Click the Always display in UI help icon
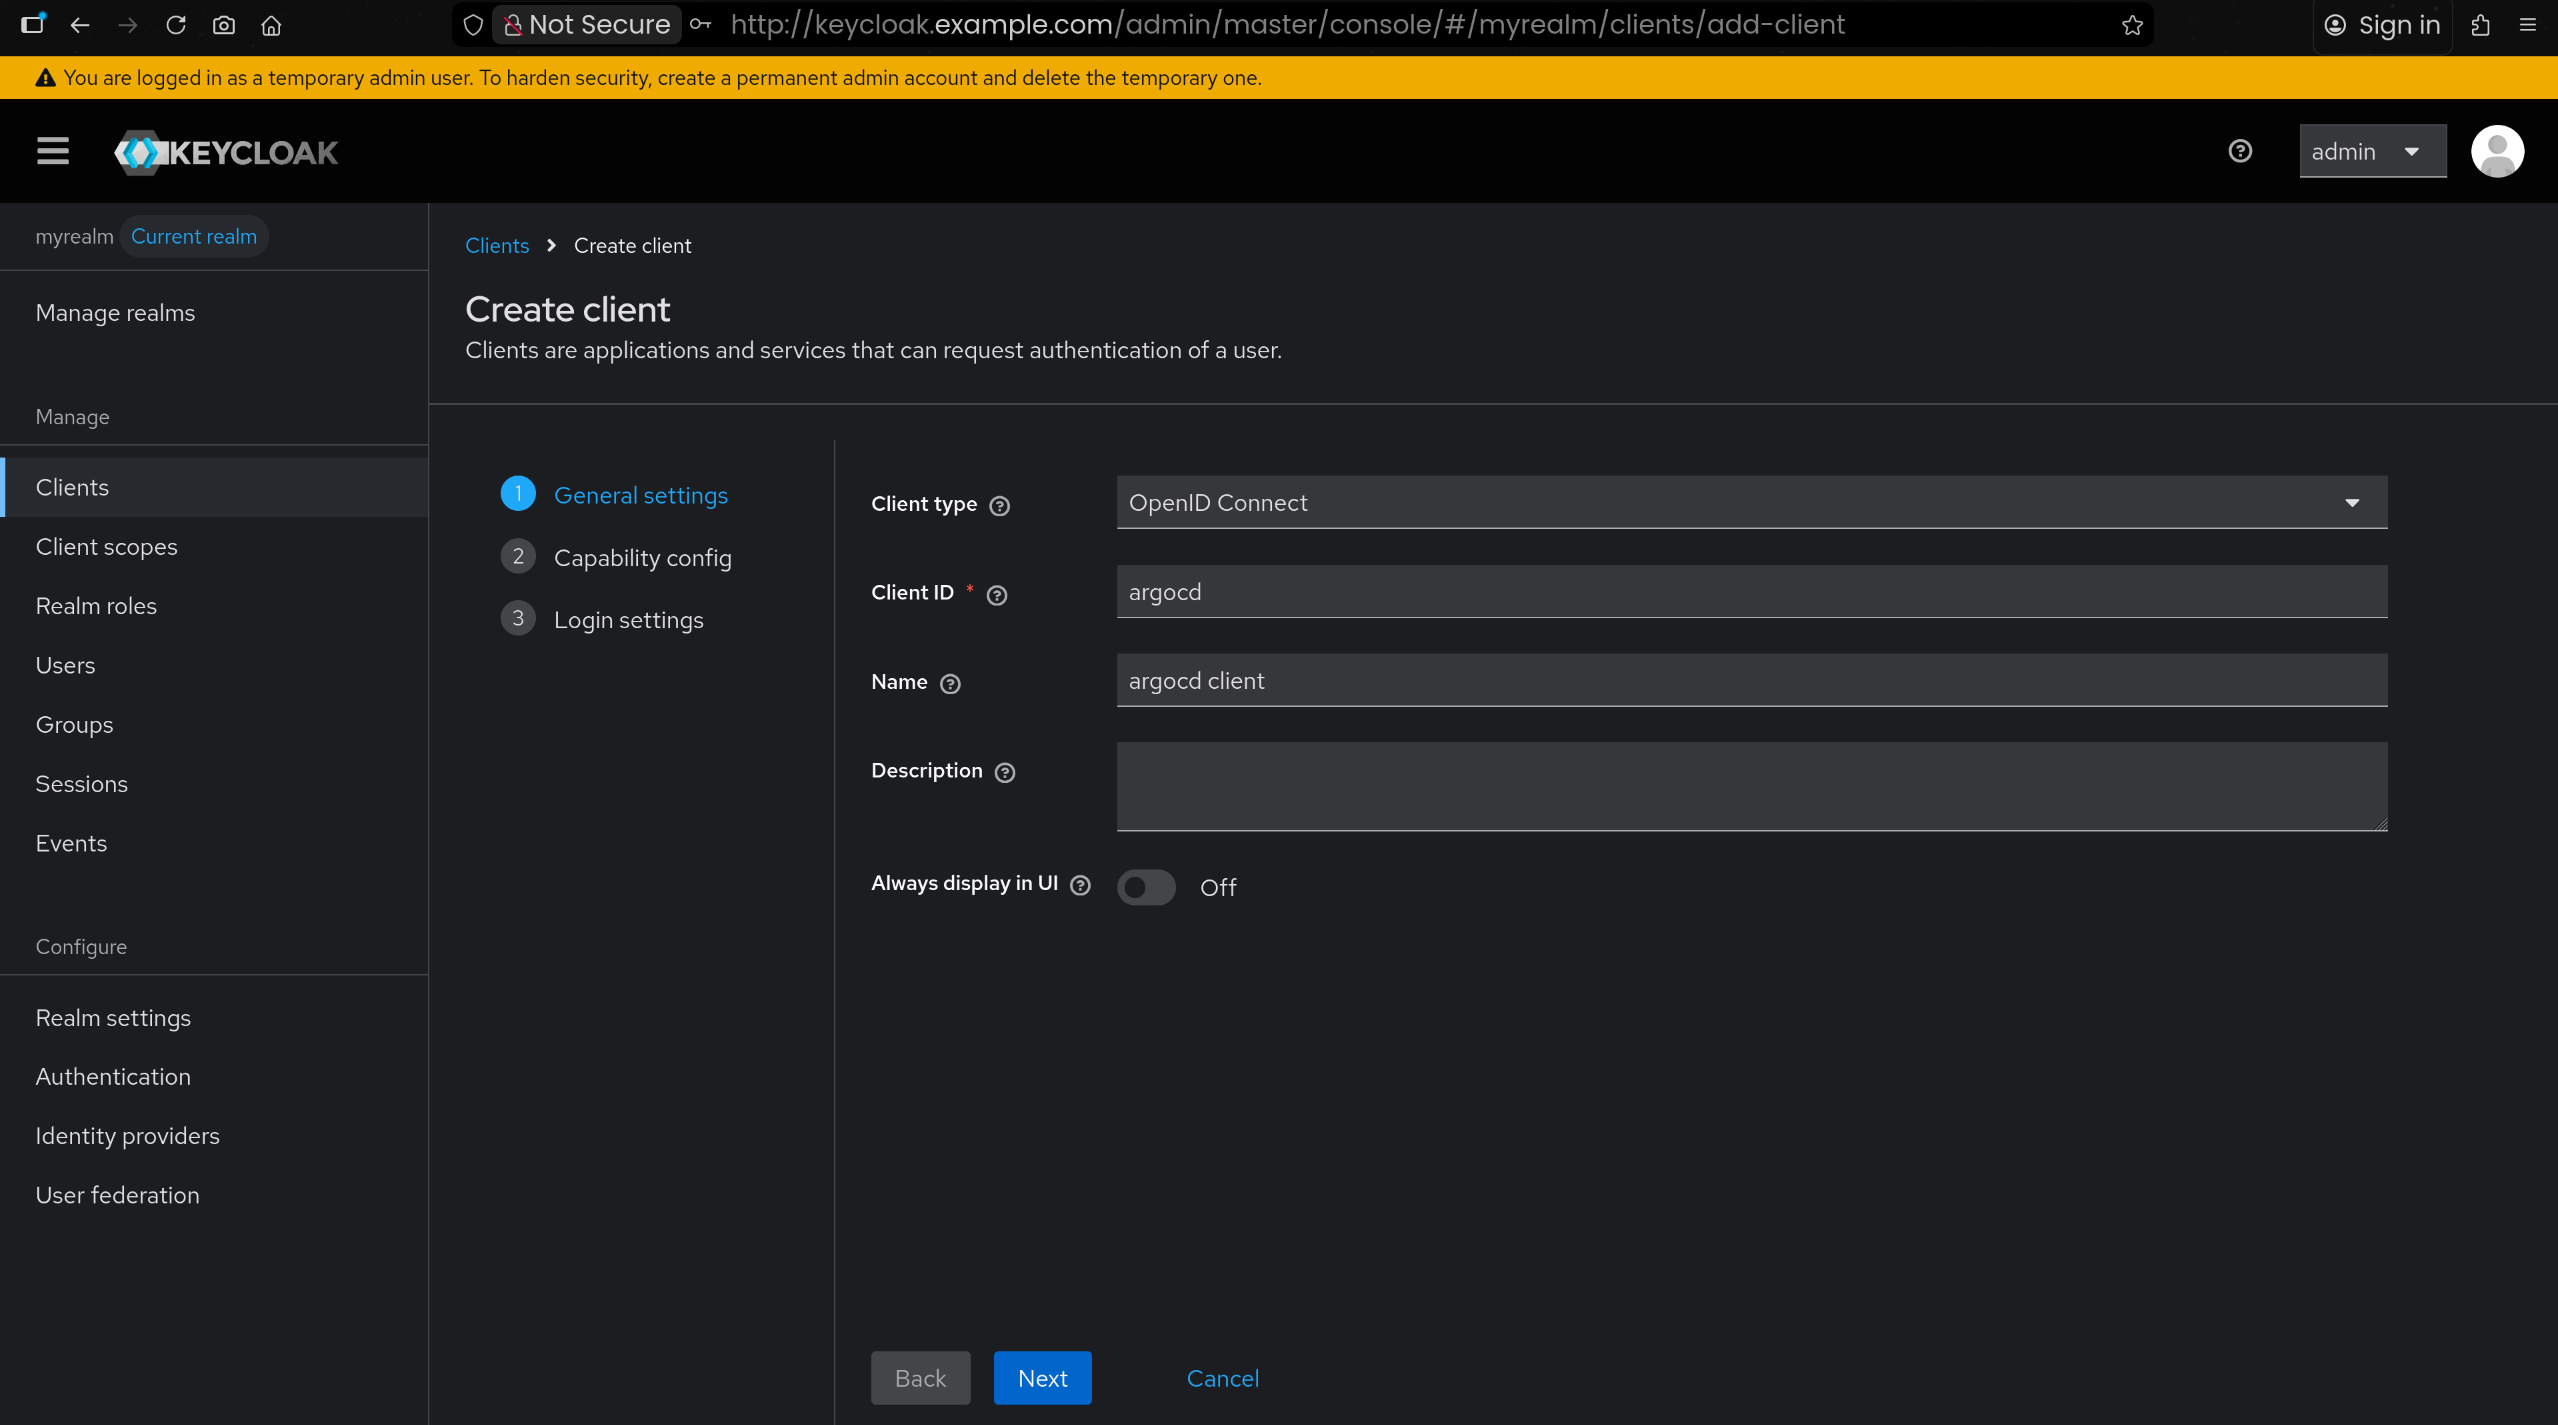 1080,885
